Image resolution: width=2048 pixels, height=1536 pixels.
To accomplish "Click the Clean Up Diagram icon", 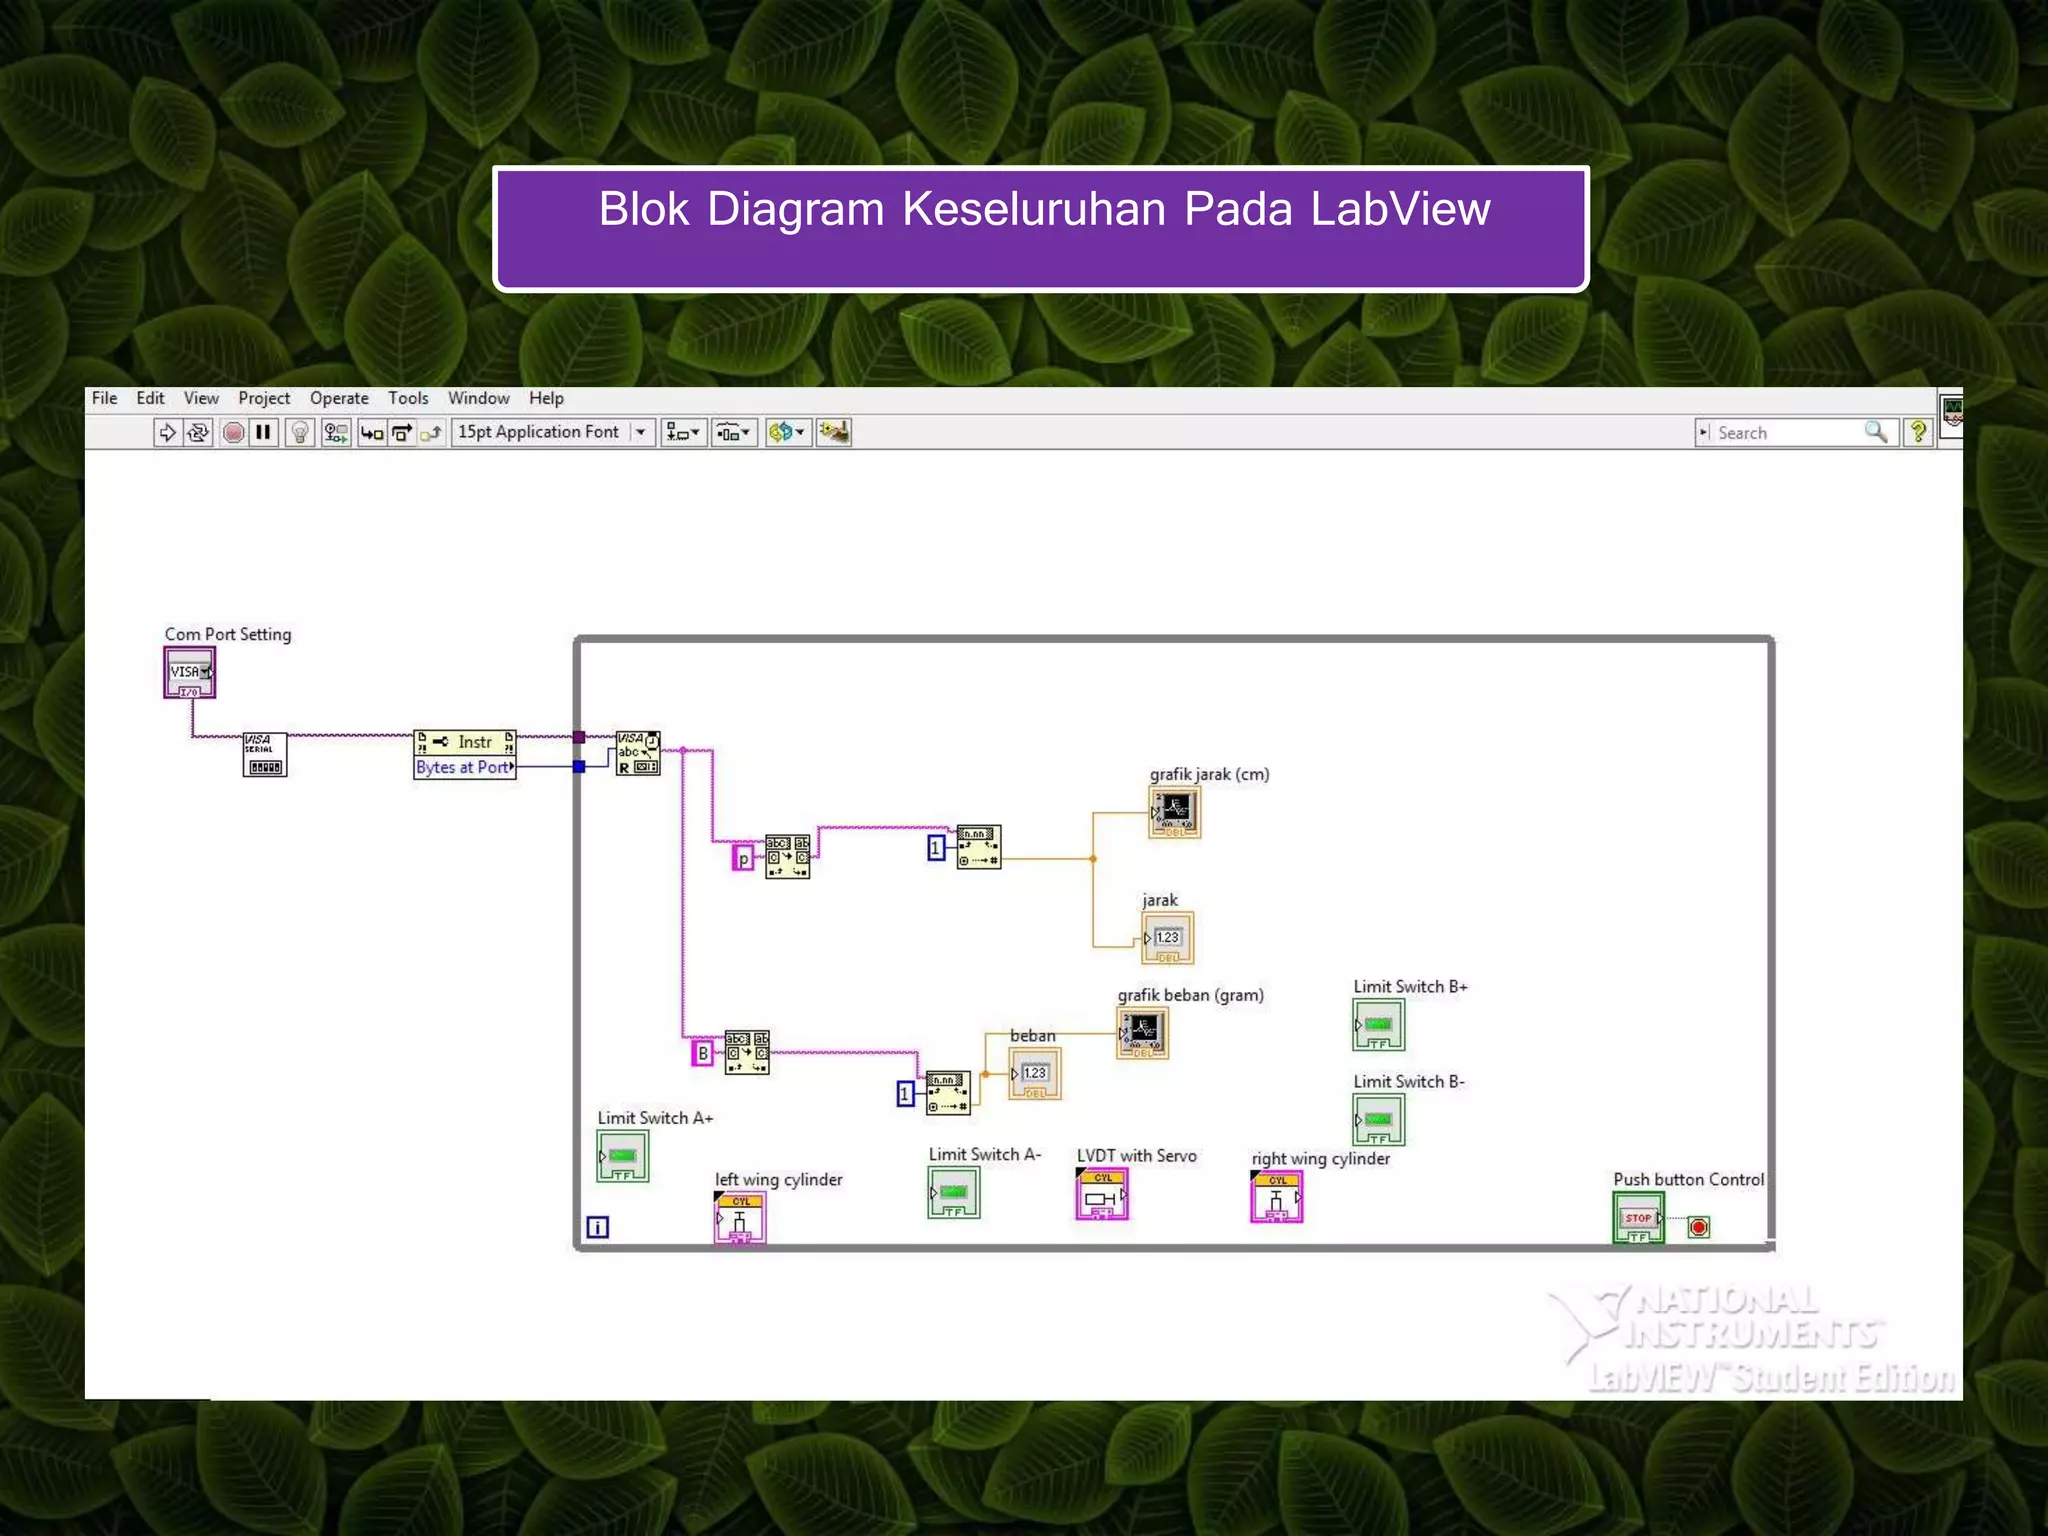I will (833, 432).
